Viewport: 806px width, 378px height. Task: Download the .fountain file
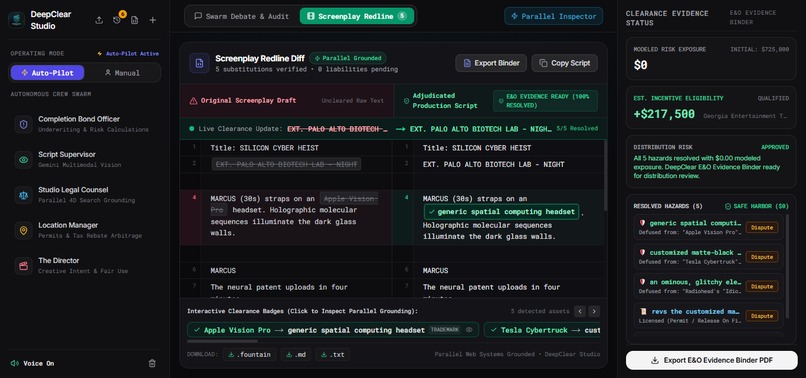[x=250, y=354]
